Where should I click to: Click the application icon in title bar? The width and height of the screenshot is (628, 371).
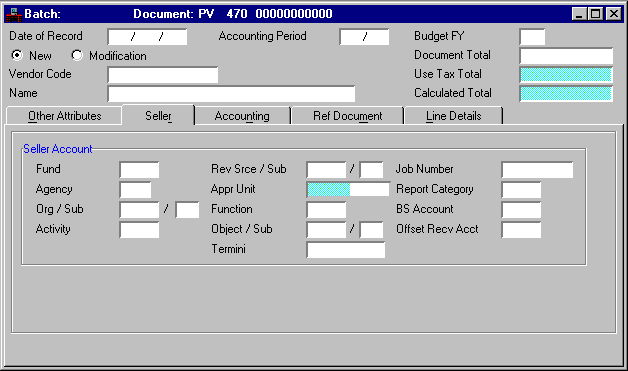point(13,14)
